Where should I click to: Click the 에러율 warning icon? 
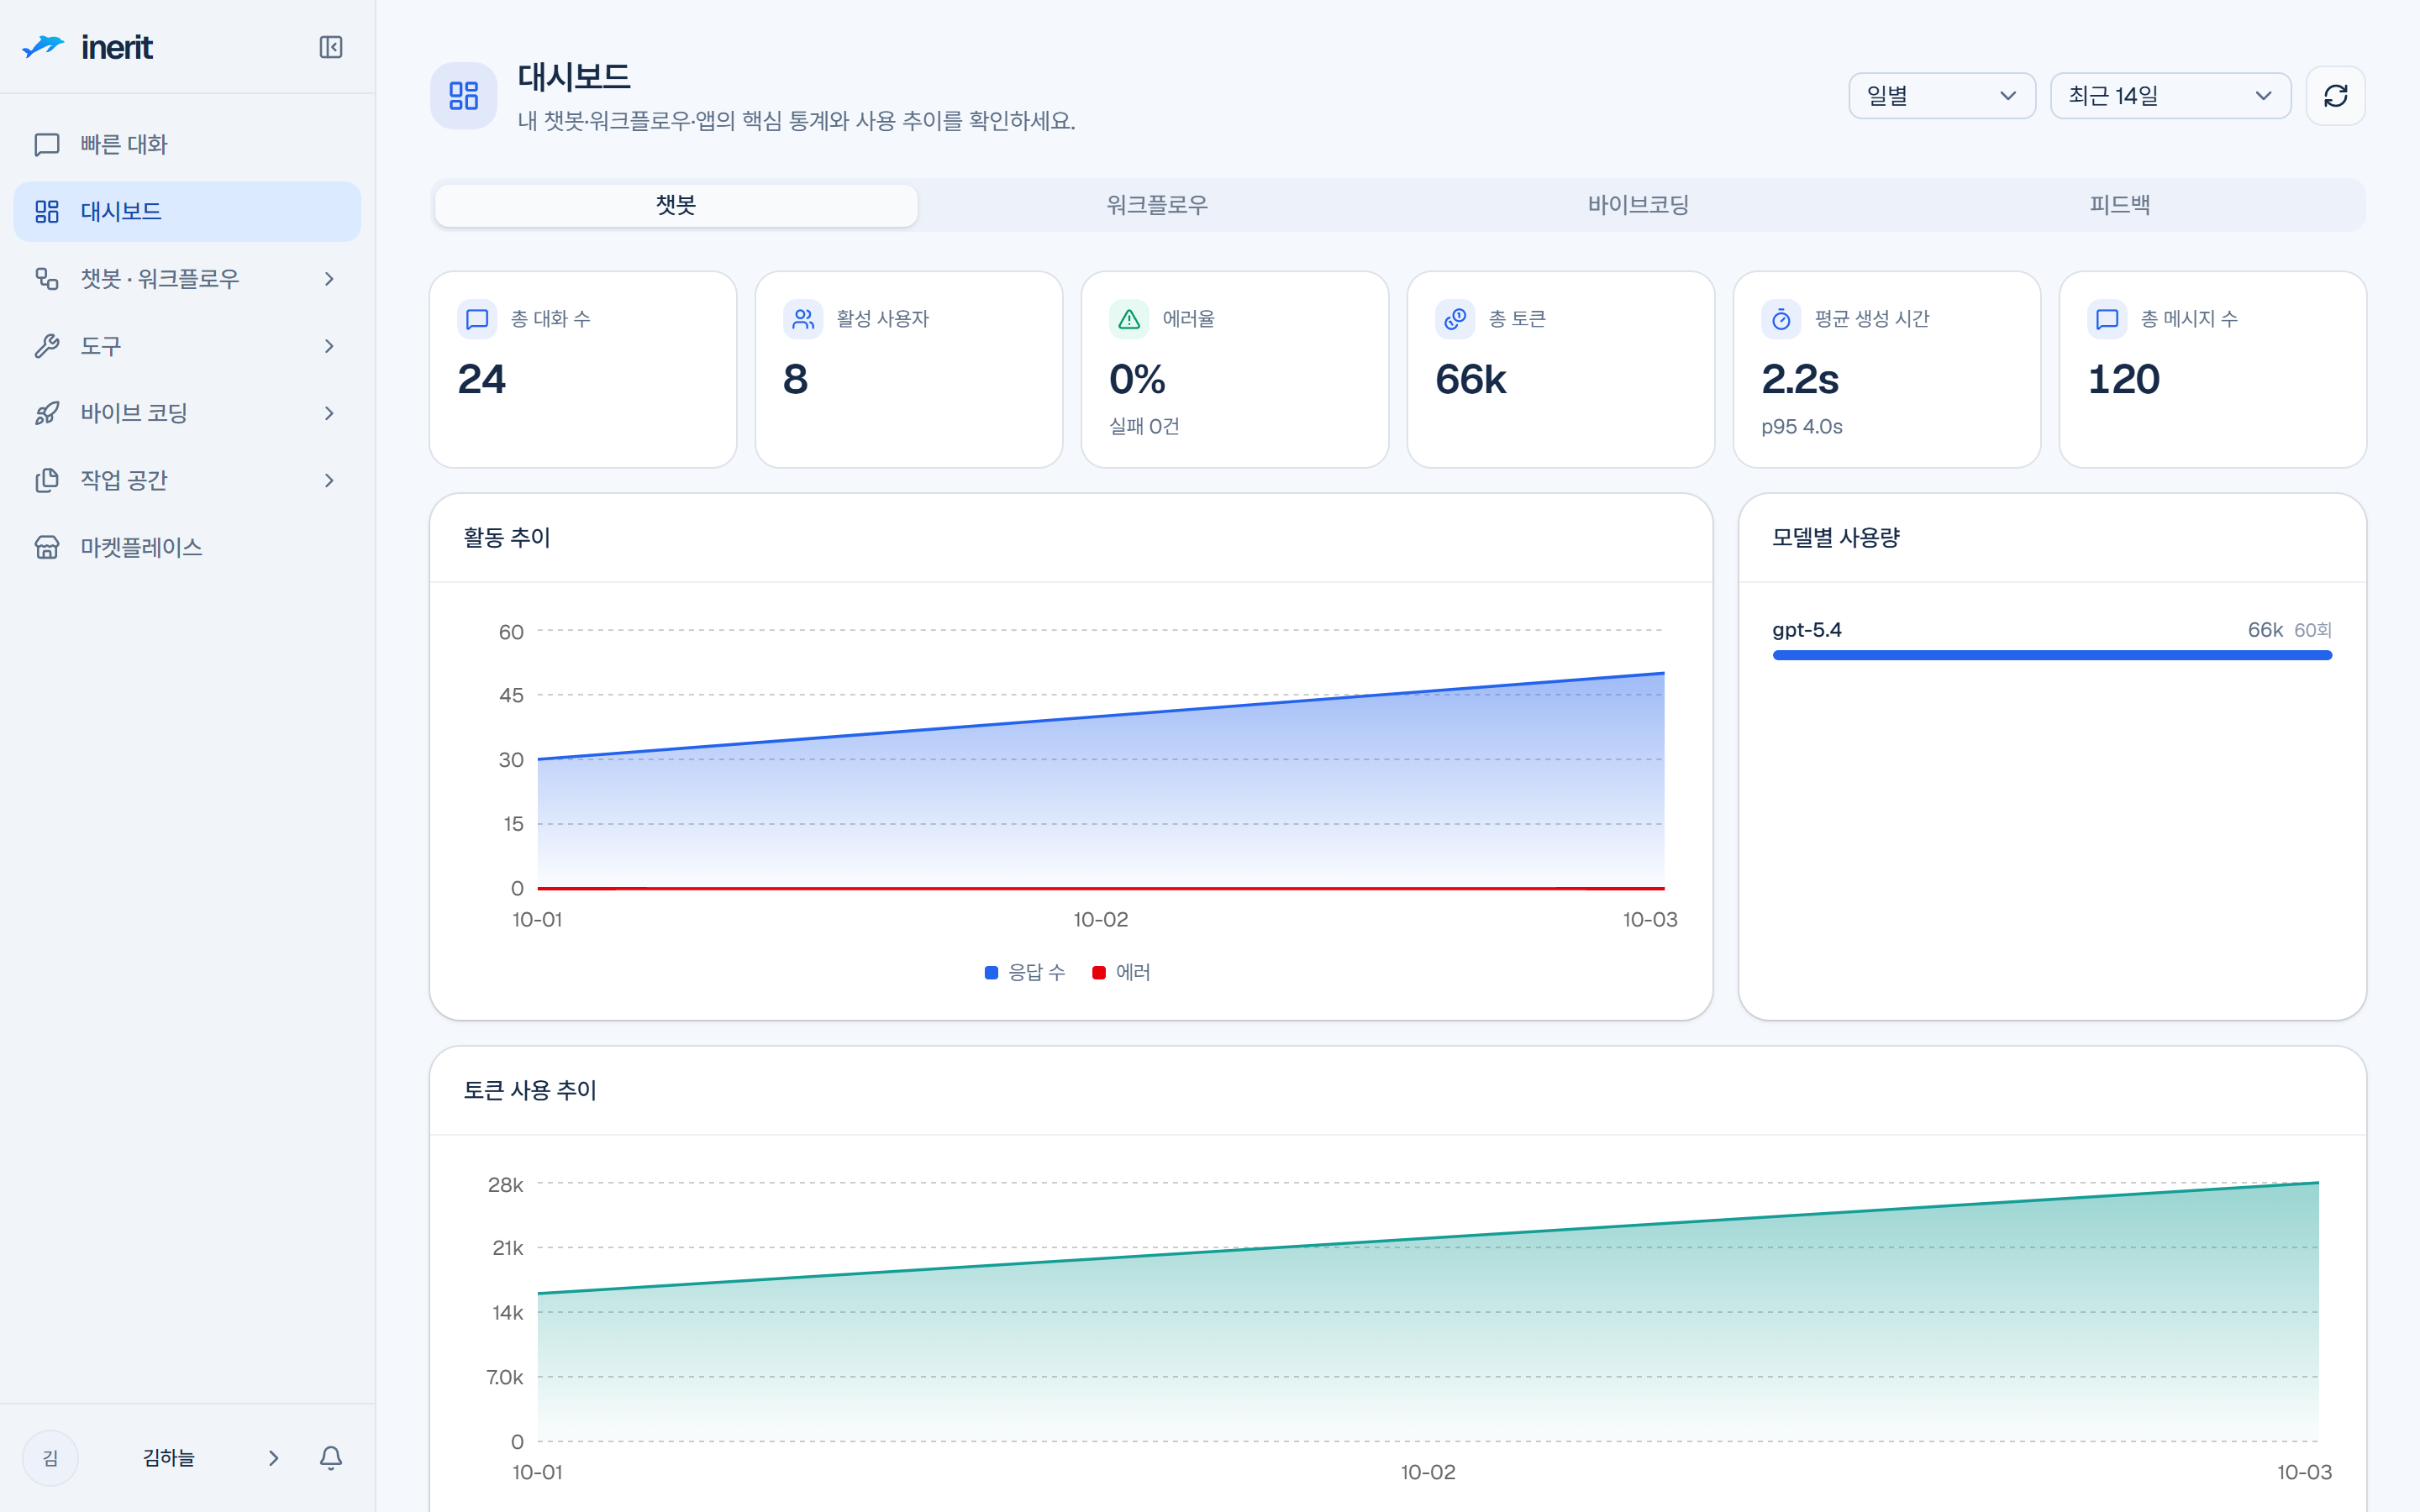click(1129, 319)
